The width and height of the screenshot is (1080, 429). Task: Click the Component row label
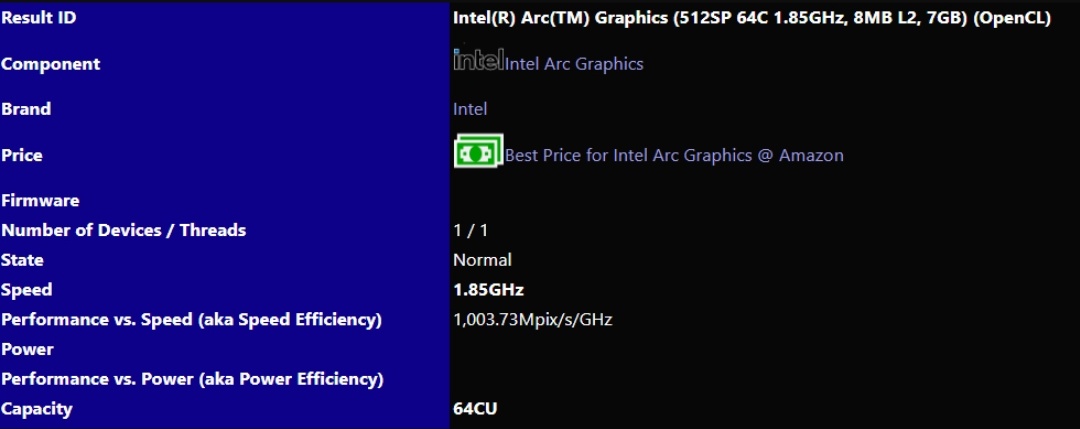[50, 64]
